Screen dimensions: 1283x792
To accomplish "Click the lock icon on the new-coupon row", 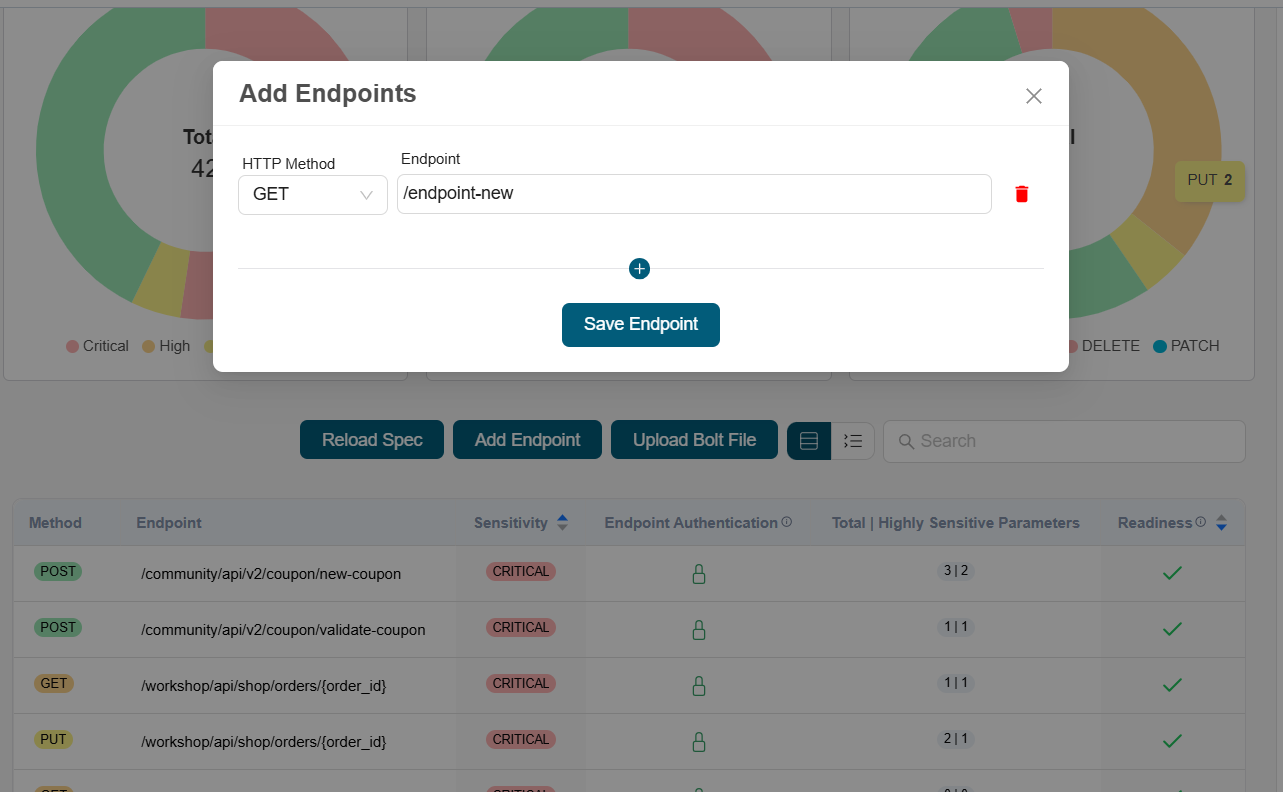I will (697, 573).
